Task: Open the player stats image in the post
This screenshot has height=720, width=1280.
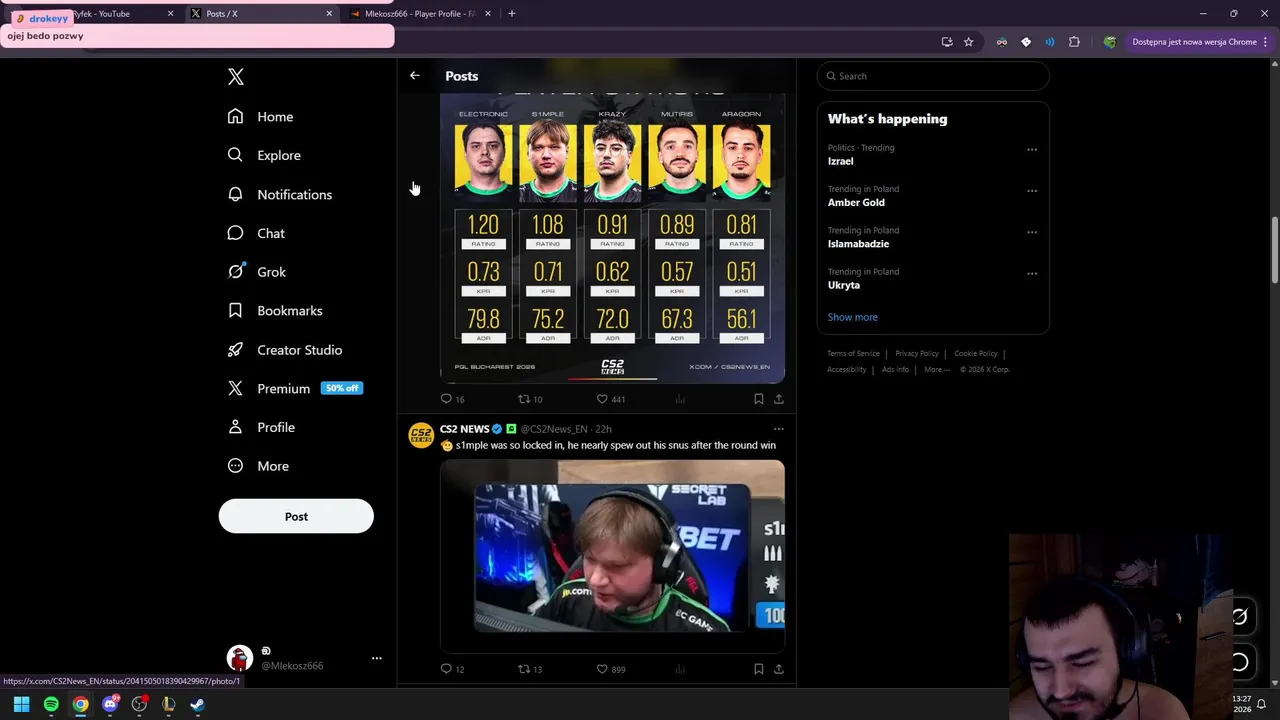Action: 612,238
